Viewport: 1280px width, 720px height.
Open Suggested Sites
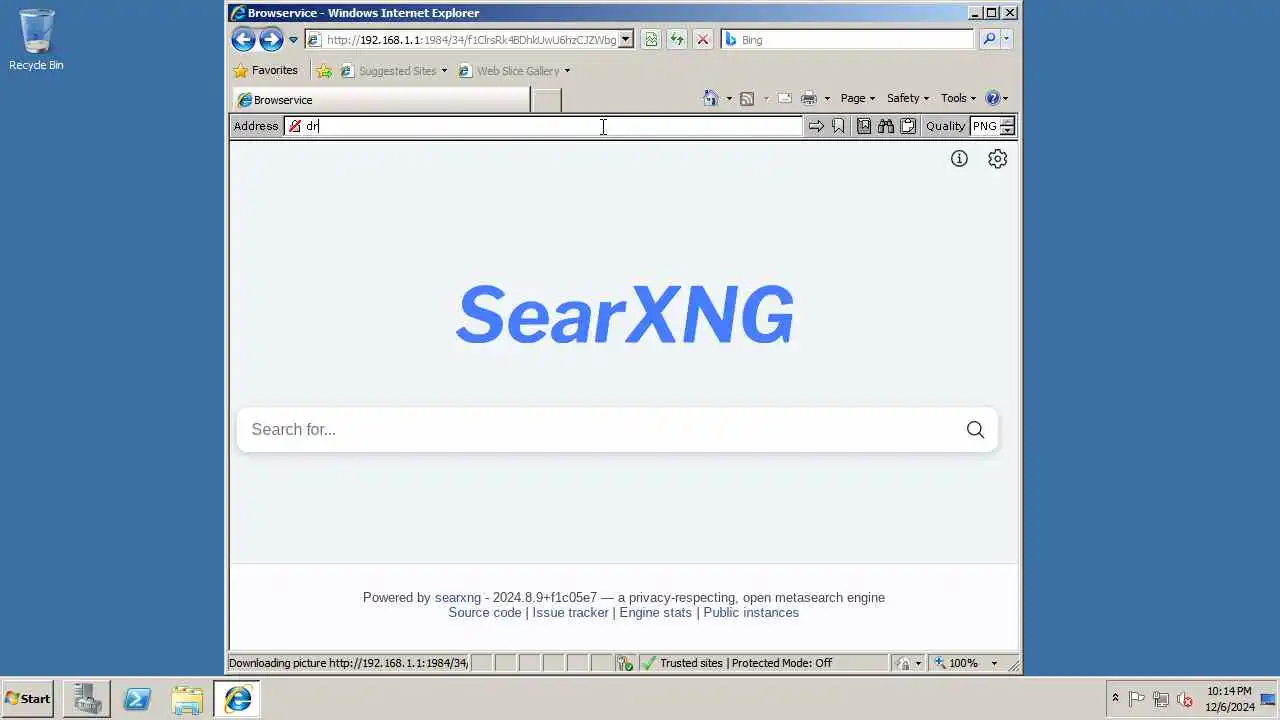tap(394, 71)
